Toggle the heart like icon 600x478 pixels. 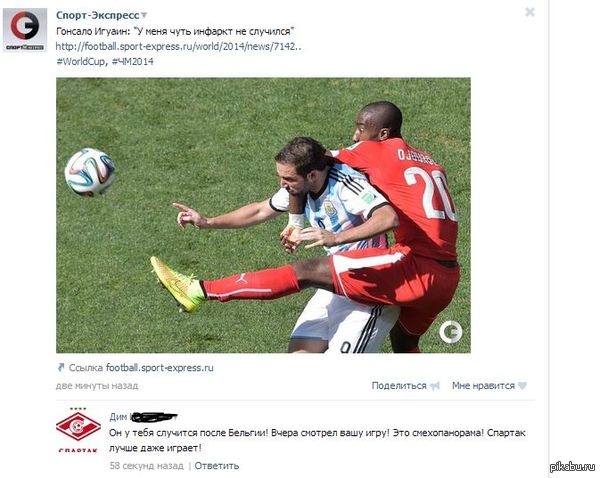tap(522, 386)
